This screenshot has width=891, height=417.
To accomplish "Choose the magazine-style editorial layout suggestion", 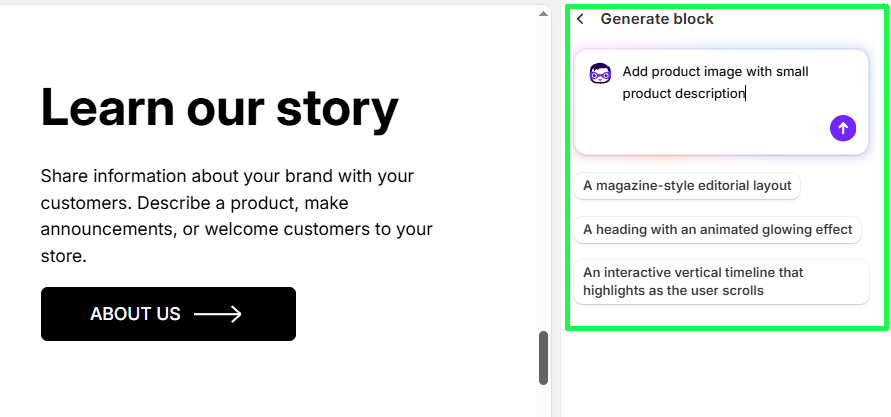I will [x=687, y=185].
